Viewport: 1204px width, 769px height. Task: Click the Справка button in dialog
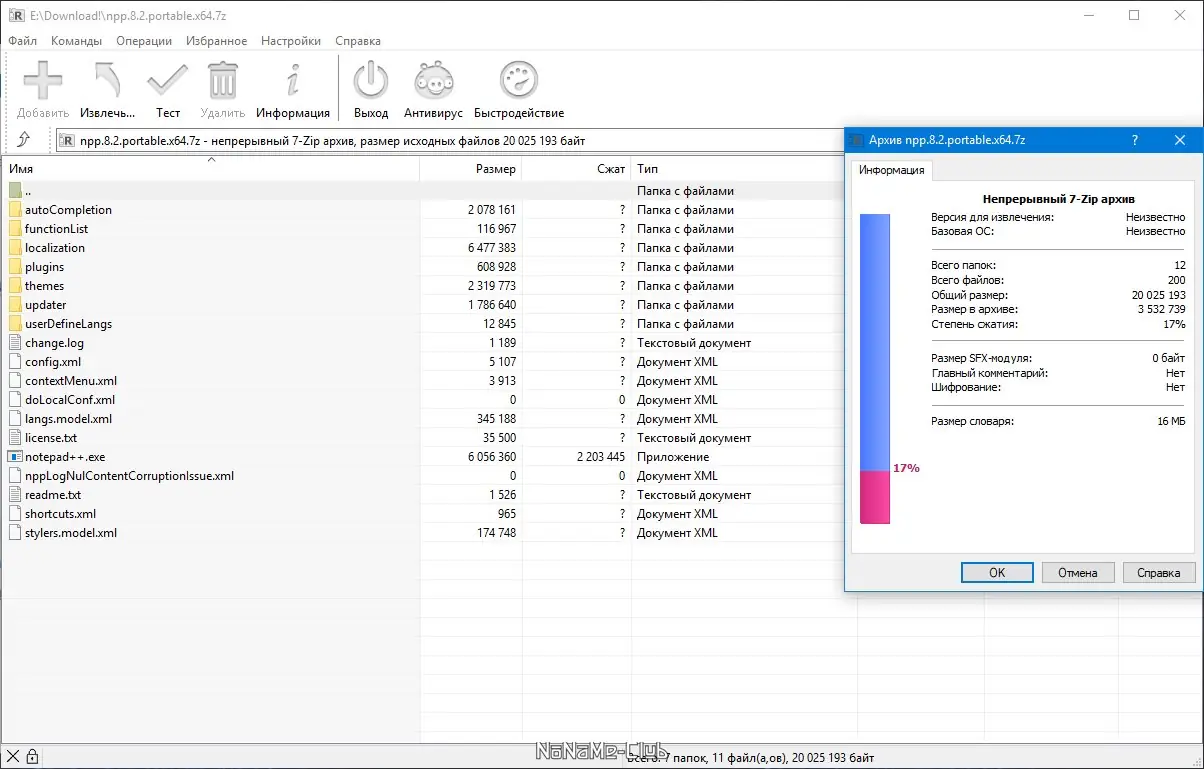1159,573
